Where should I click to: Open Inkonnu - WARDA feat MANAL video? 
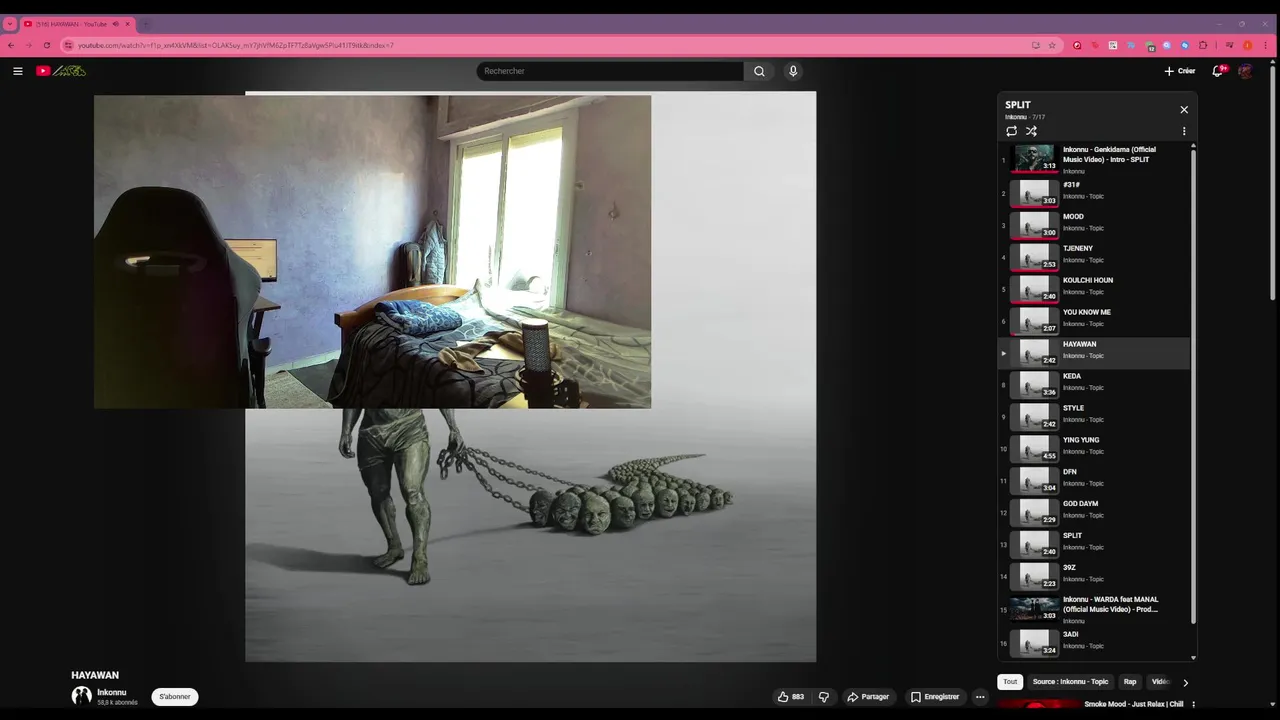coord(1094,609)
